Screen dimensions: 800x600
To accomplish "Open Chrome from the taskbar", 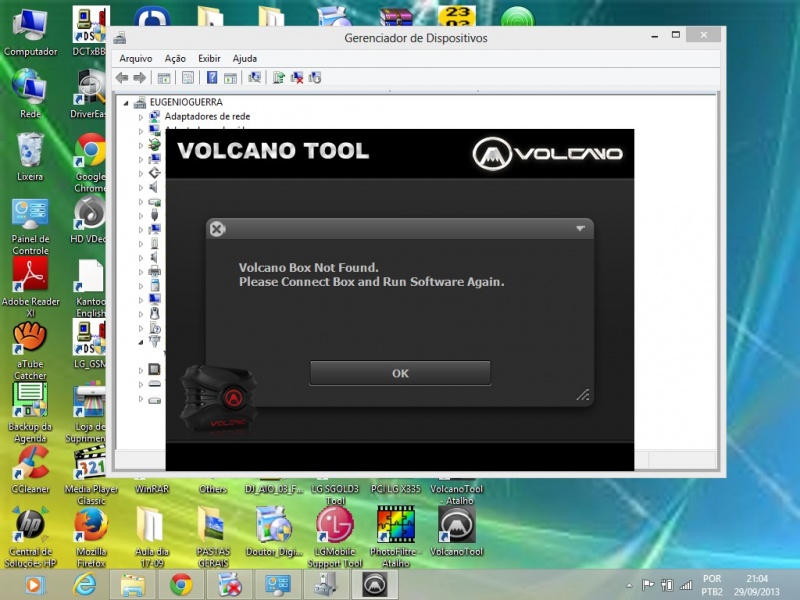I will pyautogui.click(x=181, y=585).
